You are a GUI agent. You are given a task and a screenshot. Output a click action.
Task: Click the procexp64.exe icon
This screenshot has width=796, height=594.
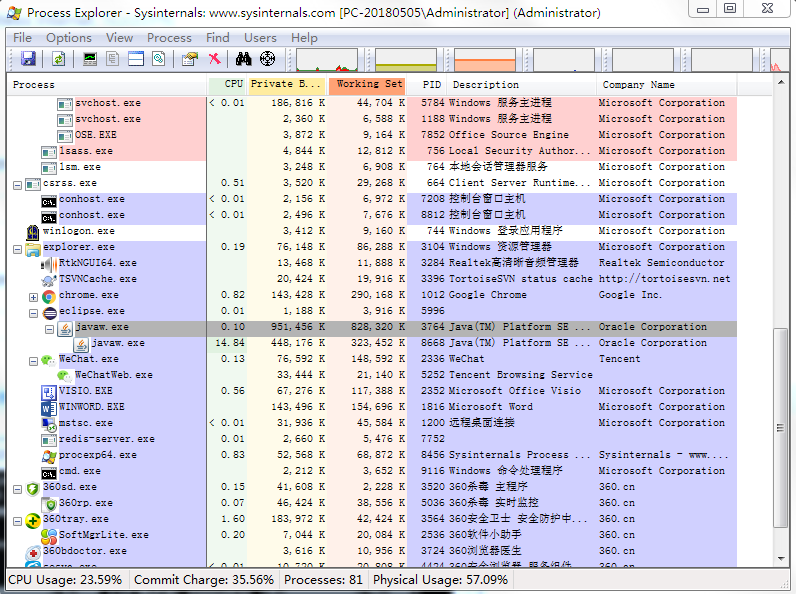[49, 456]
